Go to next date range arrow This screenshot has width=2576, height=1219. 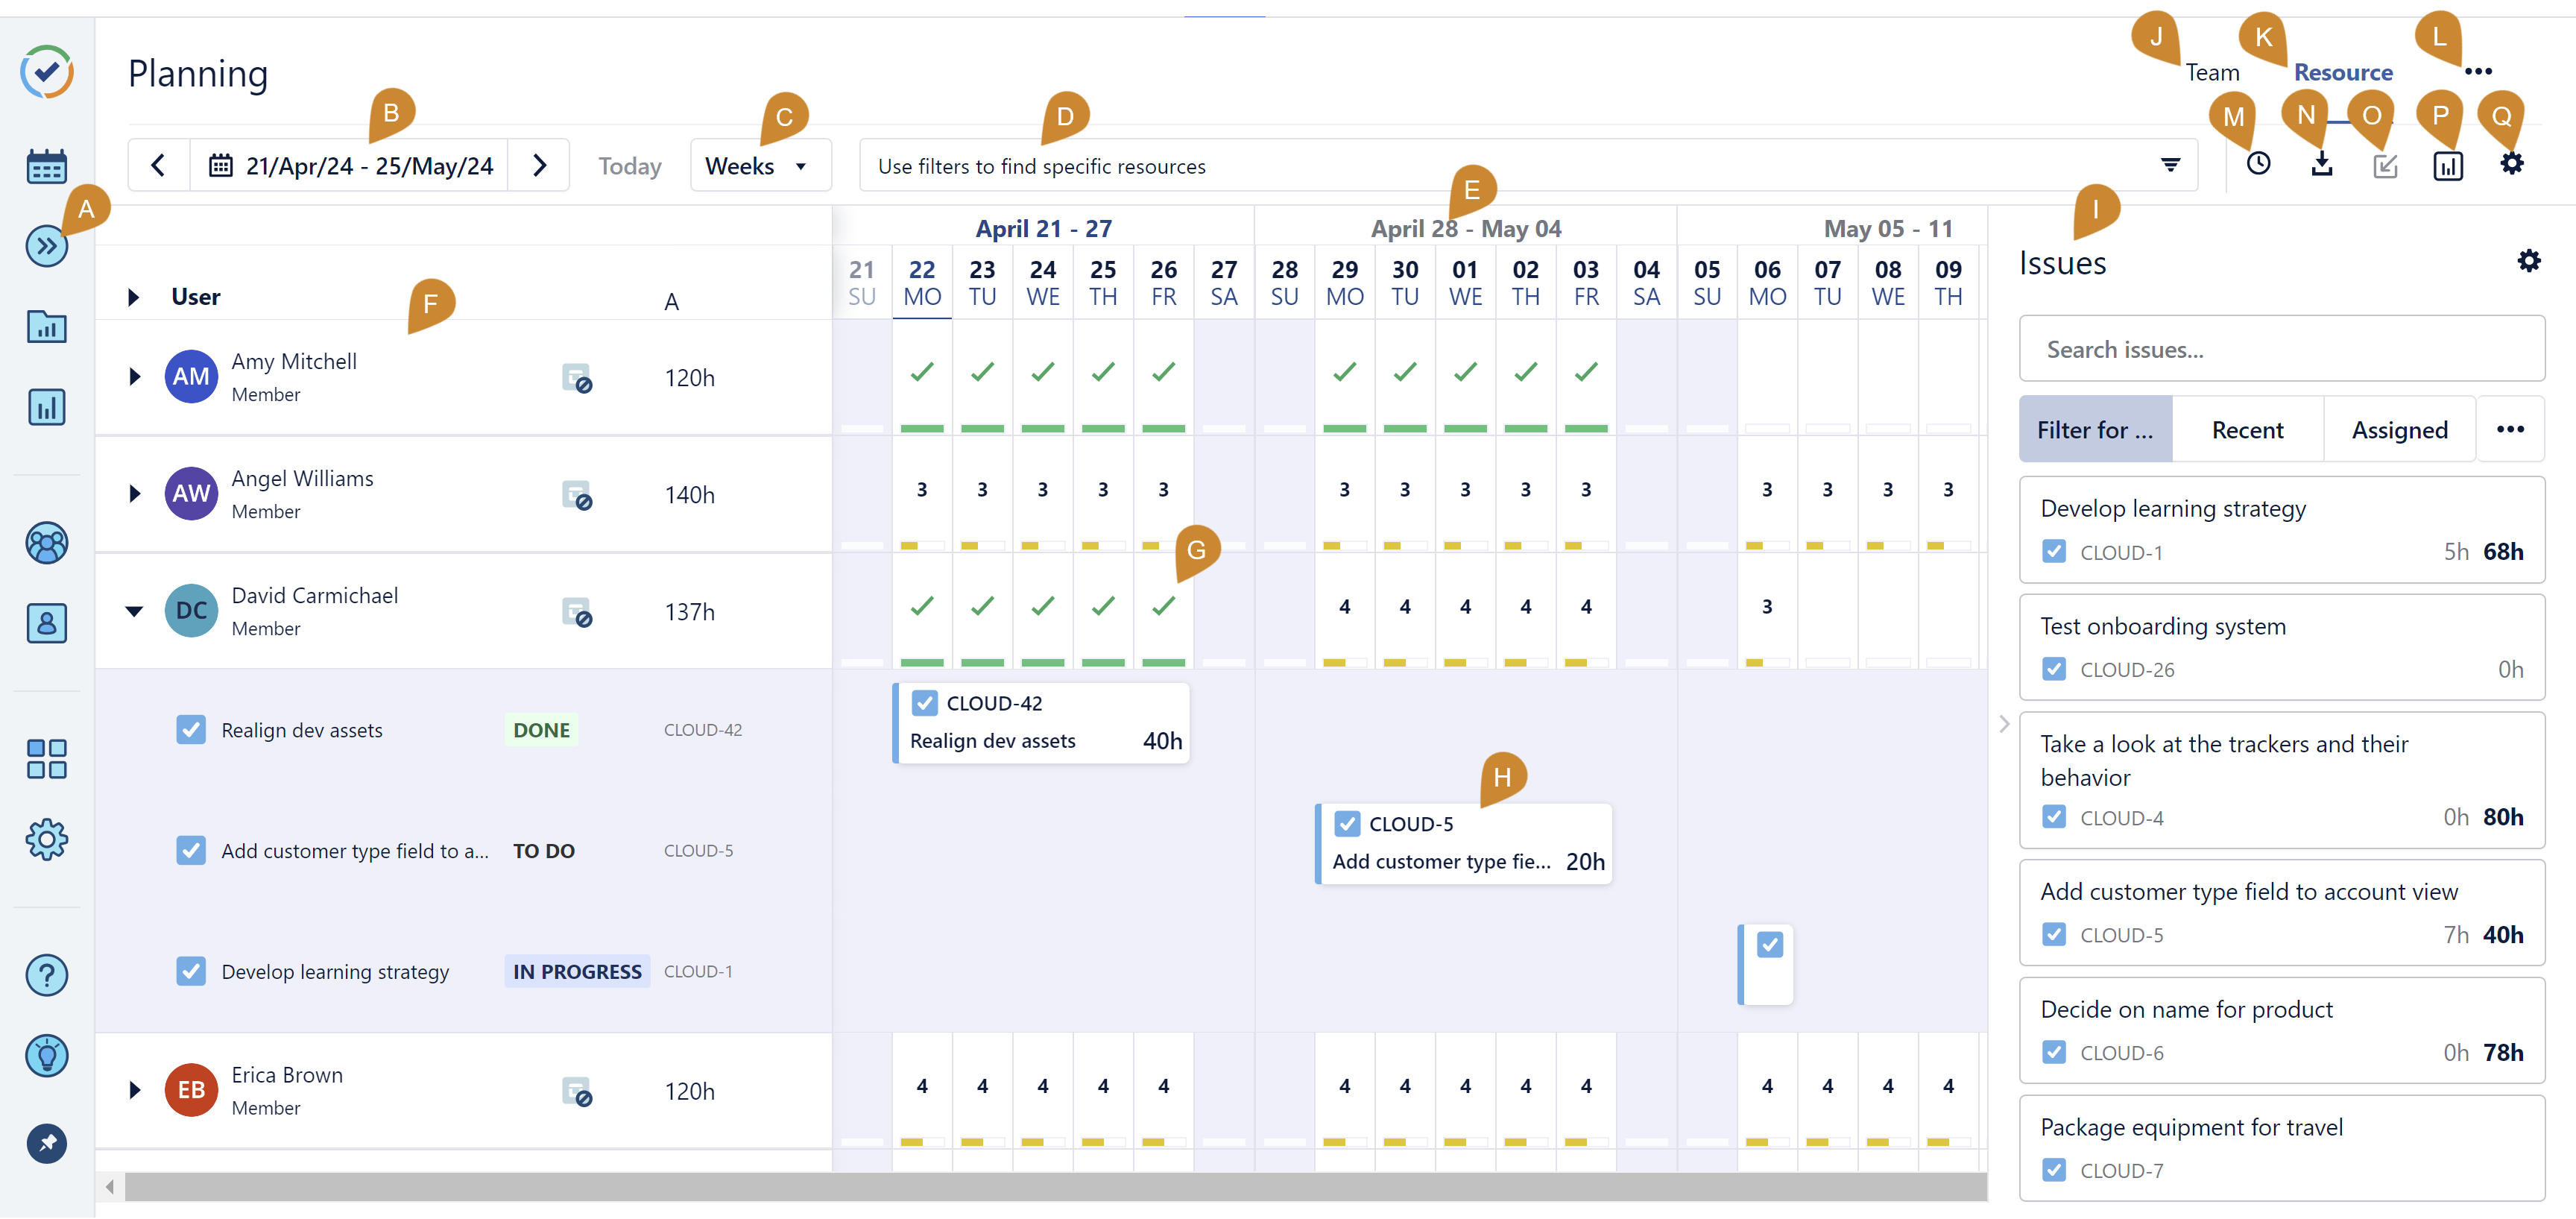click(x=539, y=166)
